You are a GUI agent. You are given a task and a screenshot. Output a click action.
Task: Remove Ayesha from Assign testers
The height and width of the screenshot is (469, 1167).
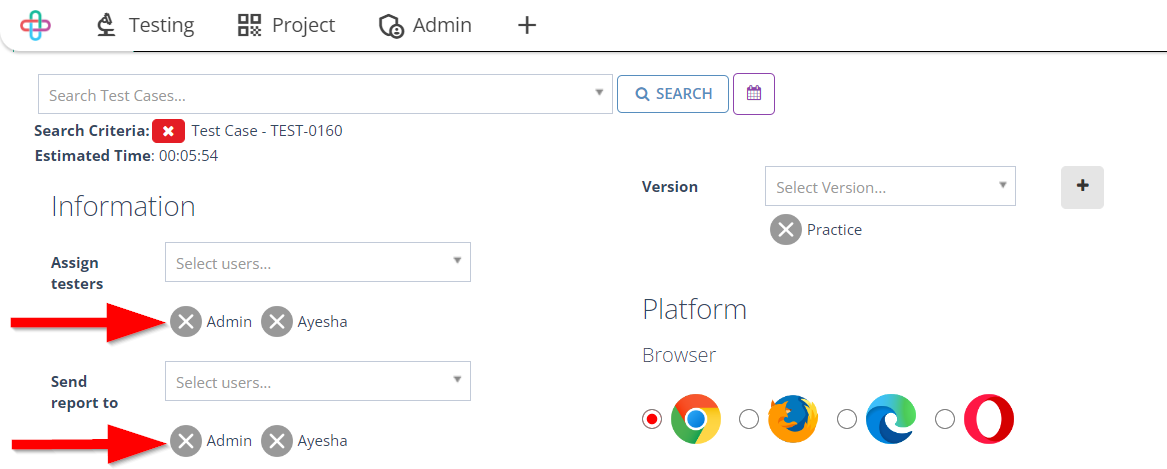tap(277, 322)
